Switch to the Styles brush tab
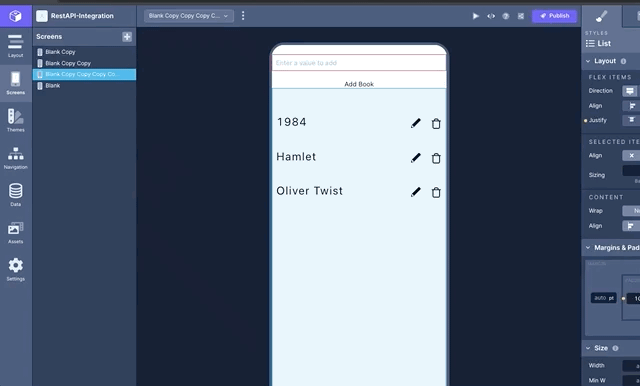Viewport: 640px width, 386px height. (602, 16)
